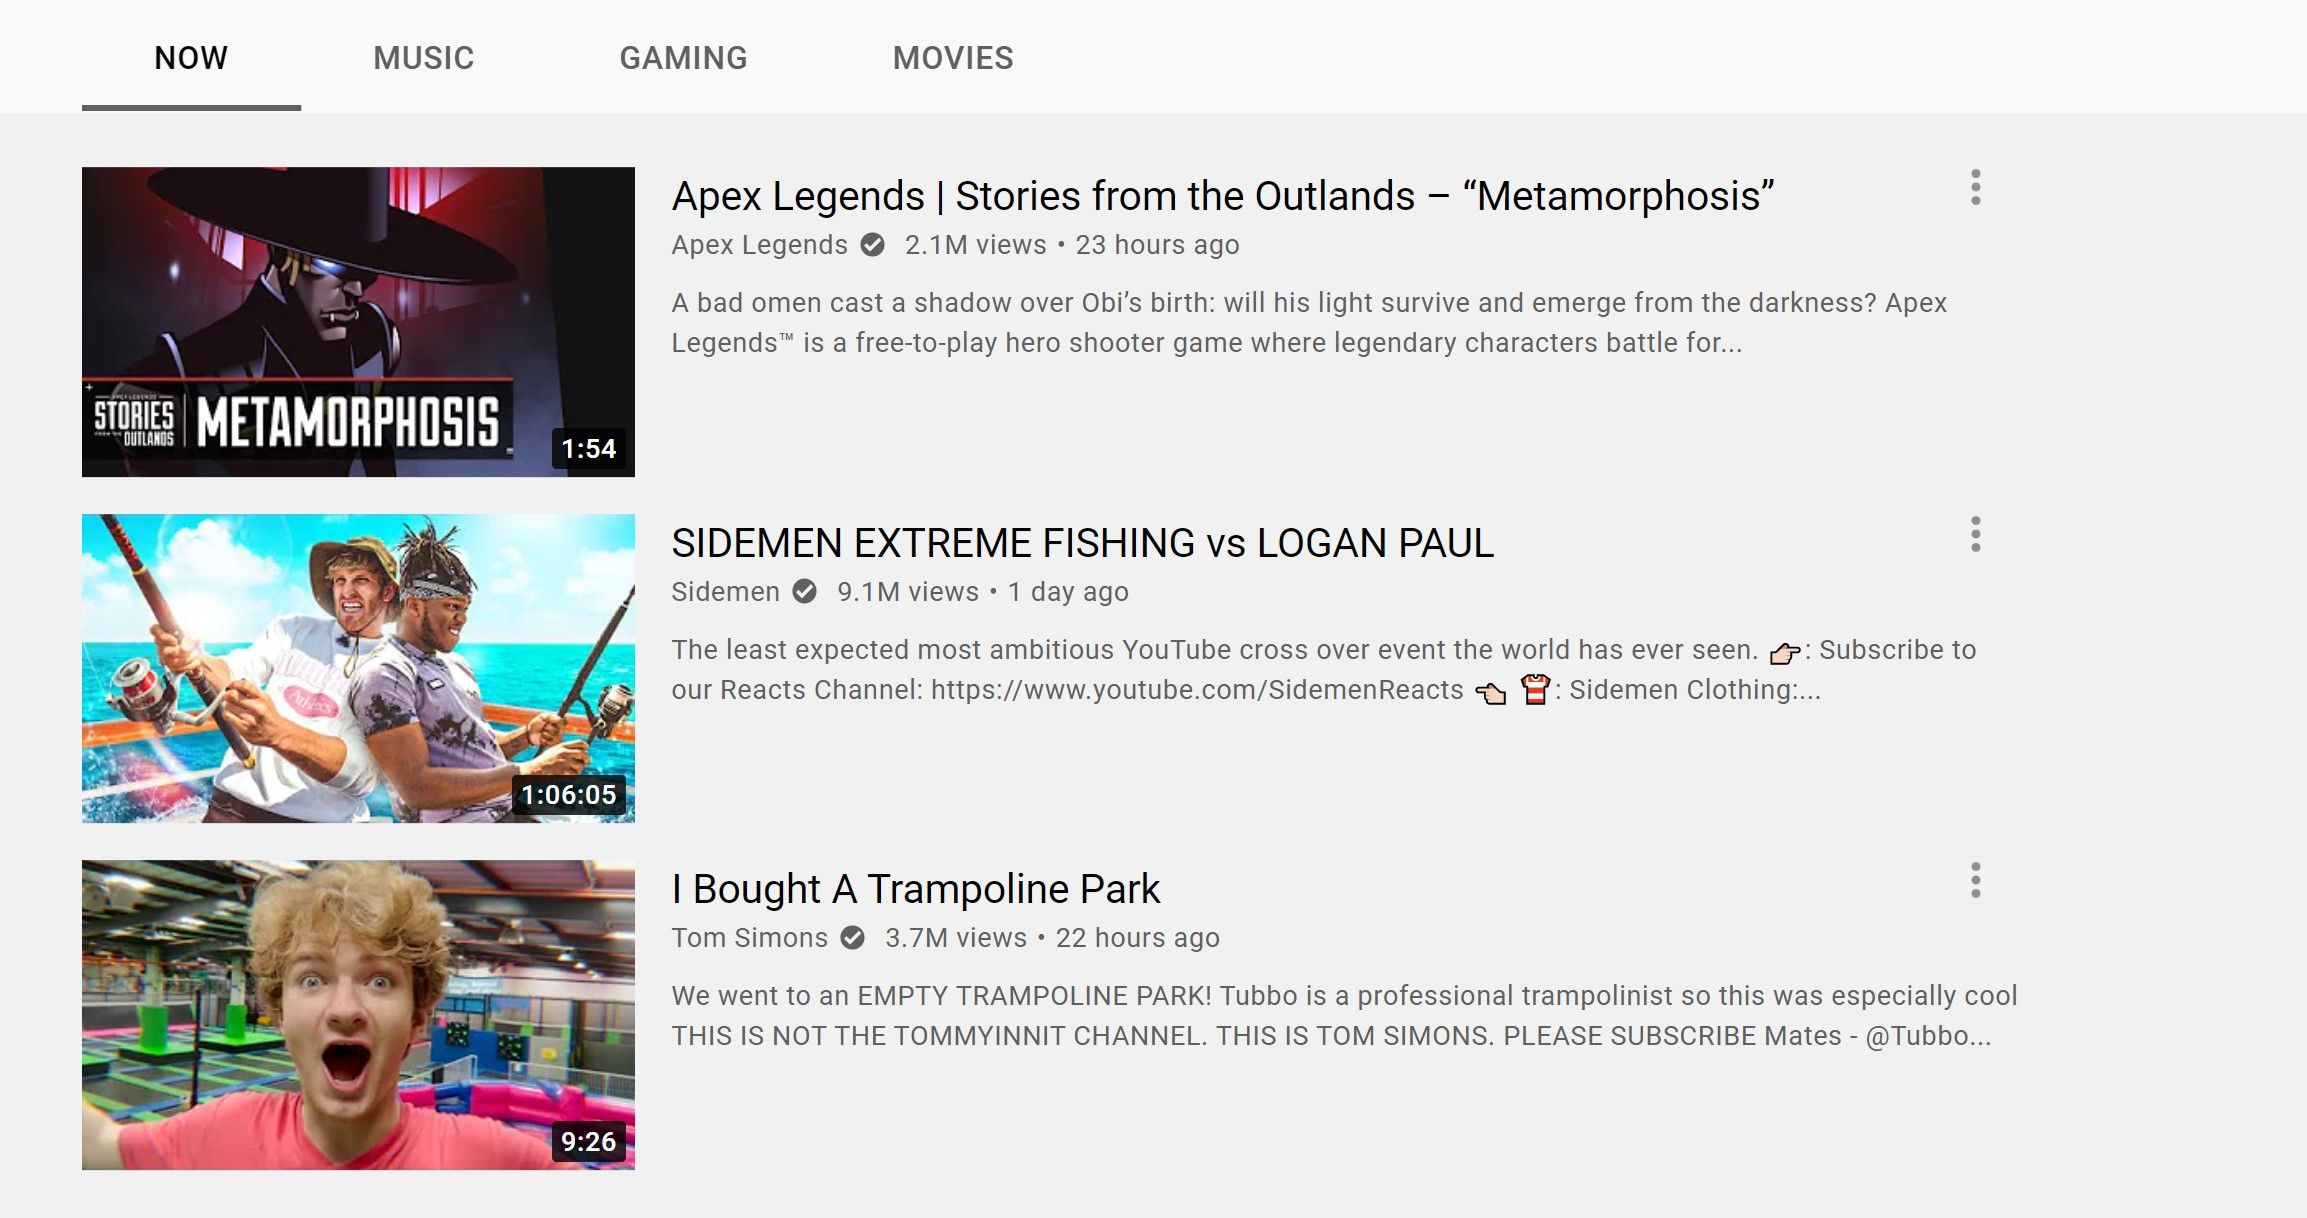2307x1218 pixels.
Task: Click '9.1M views' text
Action: 908,592
